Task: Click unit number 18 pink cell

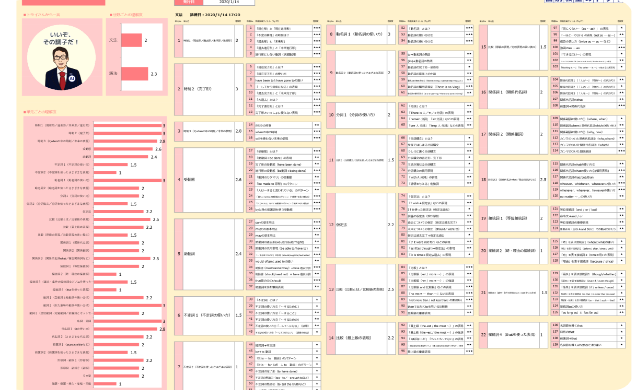Action: pyautogui.click(x=483, y=180)
